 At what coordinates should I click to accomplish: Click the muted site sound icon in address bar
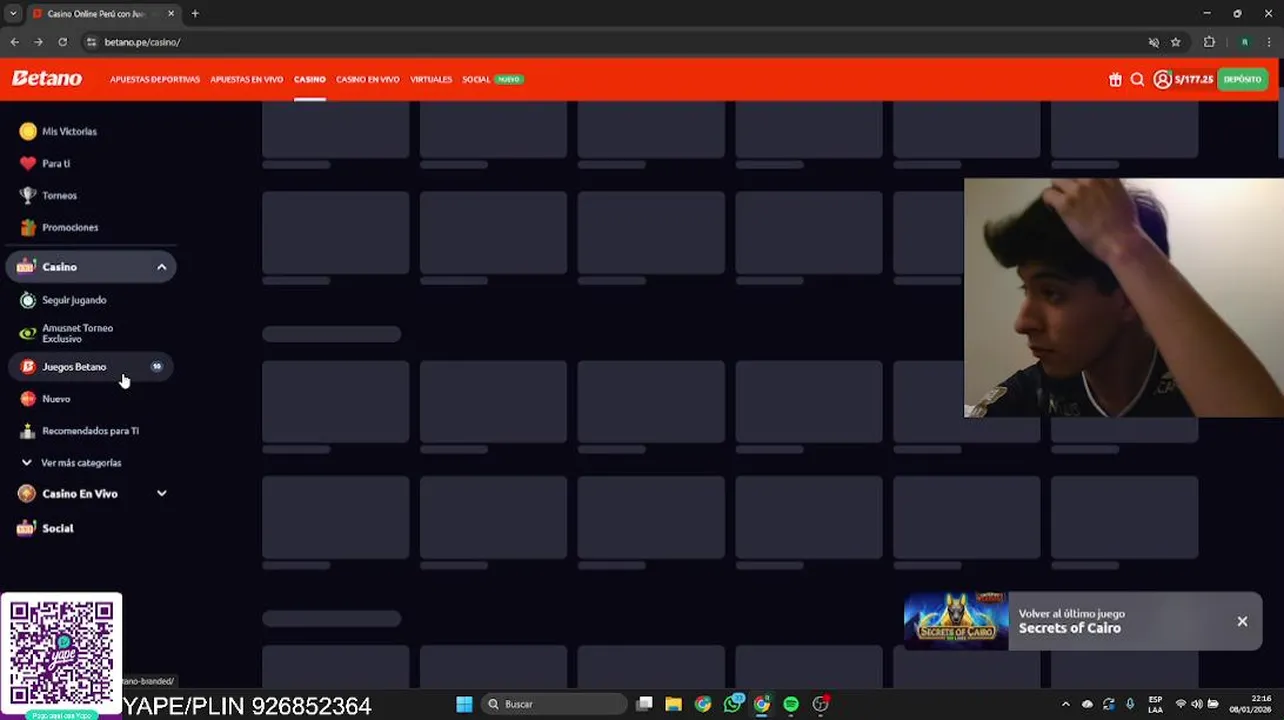coord(1154,42)
